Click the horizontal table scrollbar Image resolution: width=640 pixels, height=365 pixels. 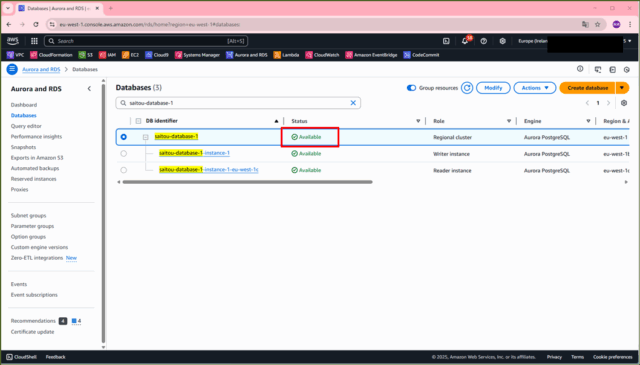click(247, 182)
